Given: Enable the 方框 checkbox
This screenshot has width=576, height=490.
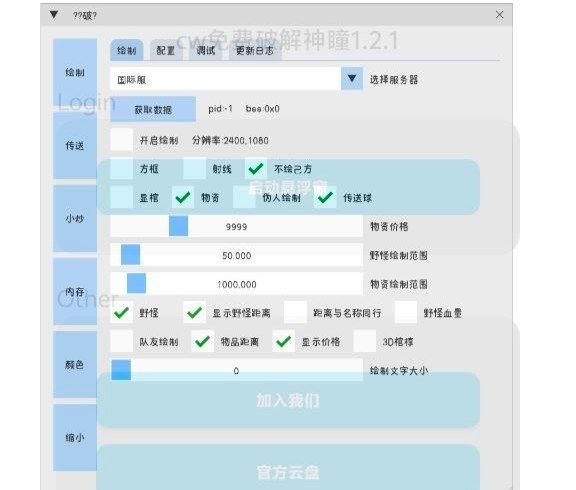Looking at the screenshot, I should [122, 169].
